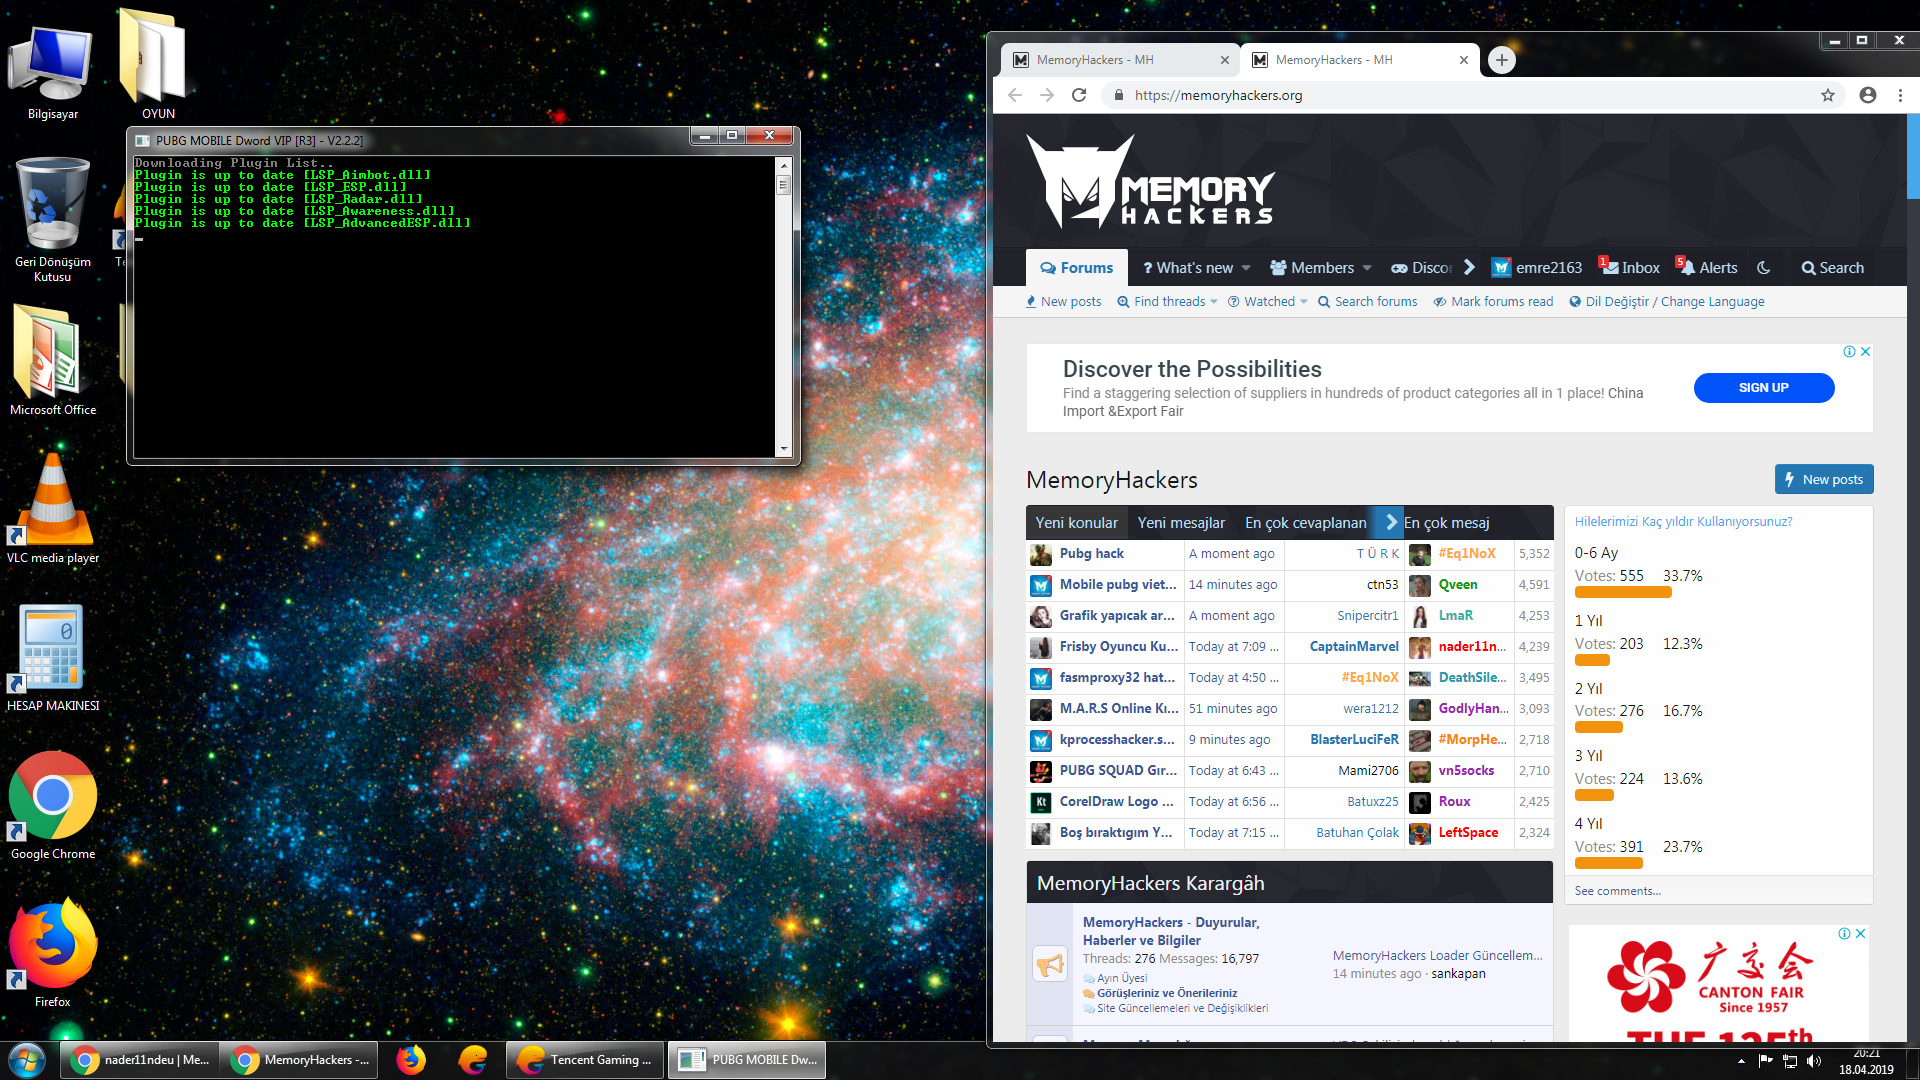Close the first MemoryHackers tab
The image size is (1920, 1080).
point(1225,60)
